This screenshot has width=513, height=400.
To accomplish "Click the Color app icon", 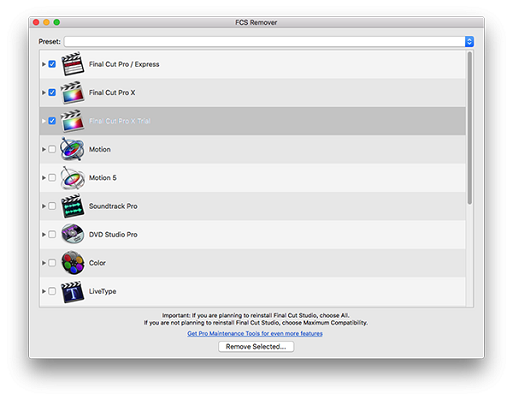I will tap(72, 263).
